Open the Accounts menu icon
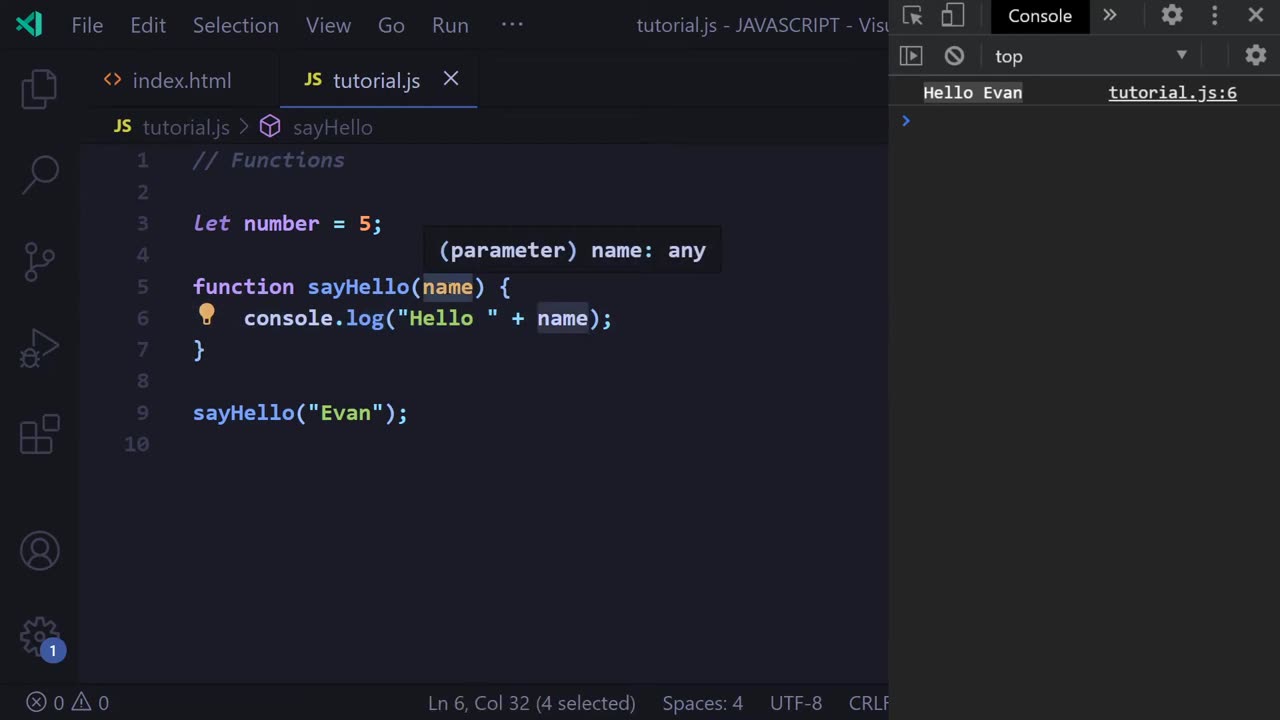 point(40,551)
